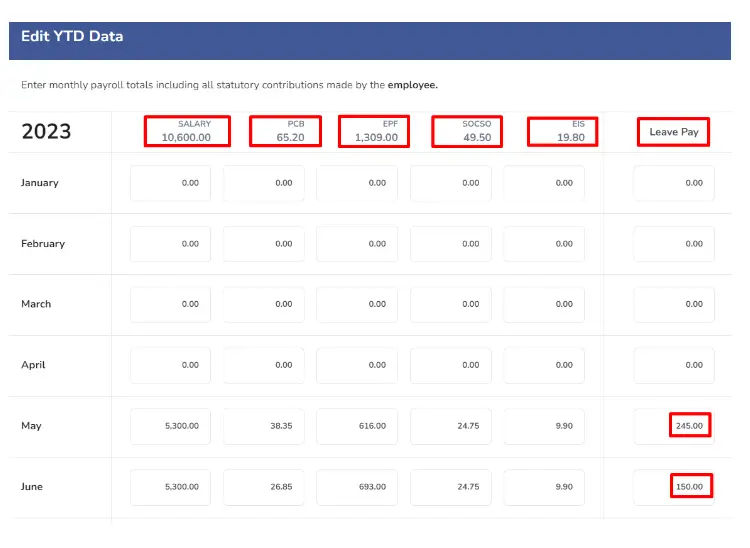Select the April SOCSO input field

point(451,365)
